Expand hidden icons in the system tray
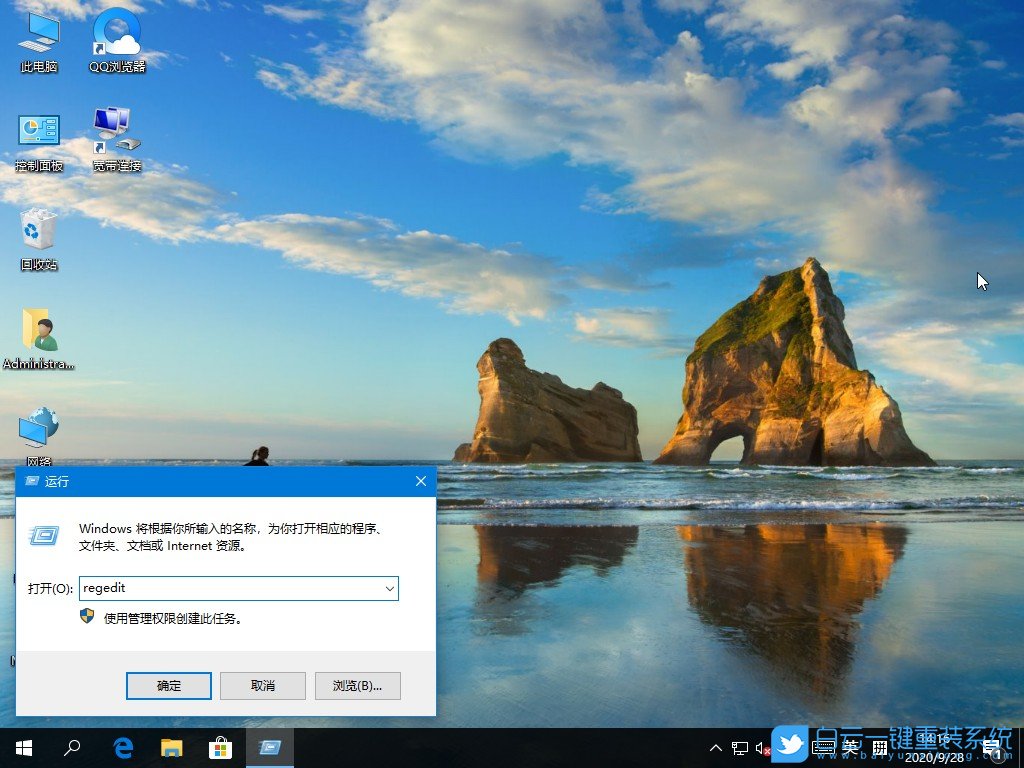 pos(716,748)
